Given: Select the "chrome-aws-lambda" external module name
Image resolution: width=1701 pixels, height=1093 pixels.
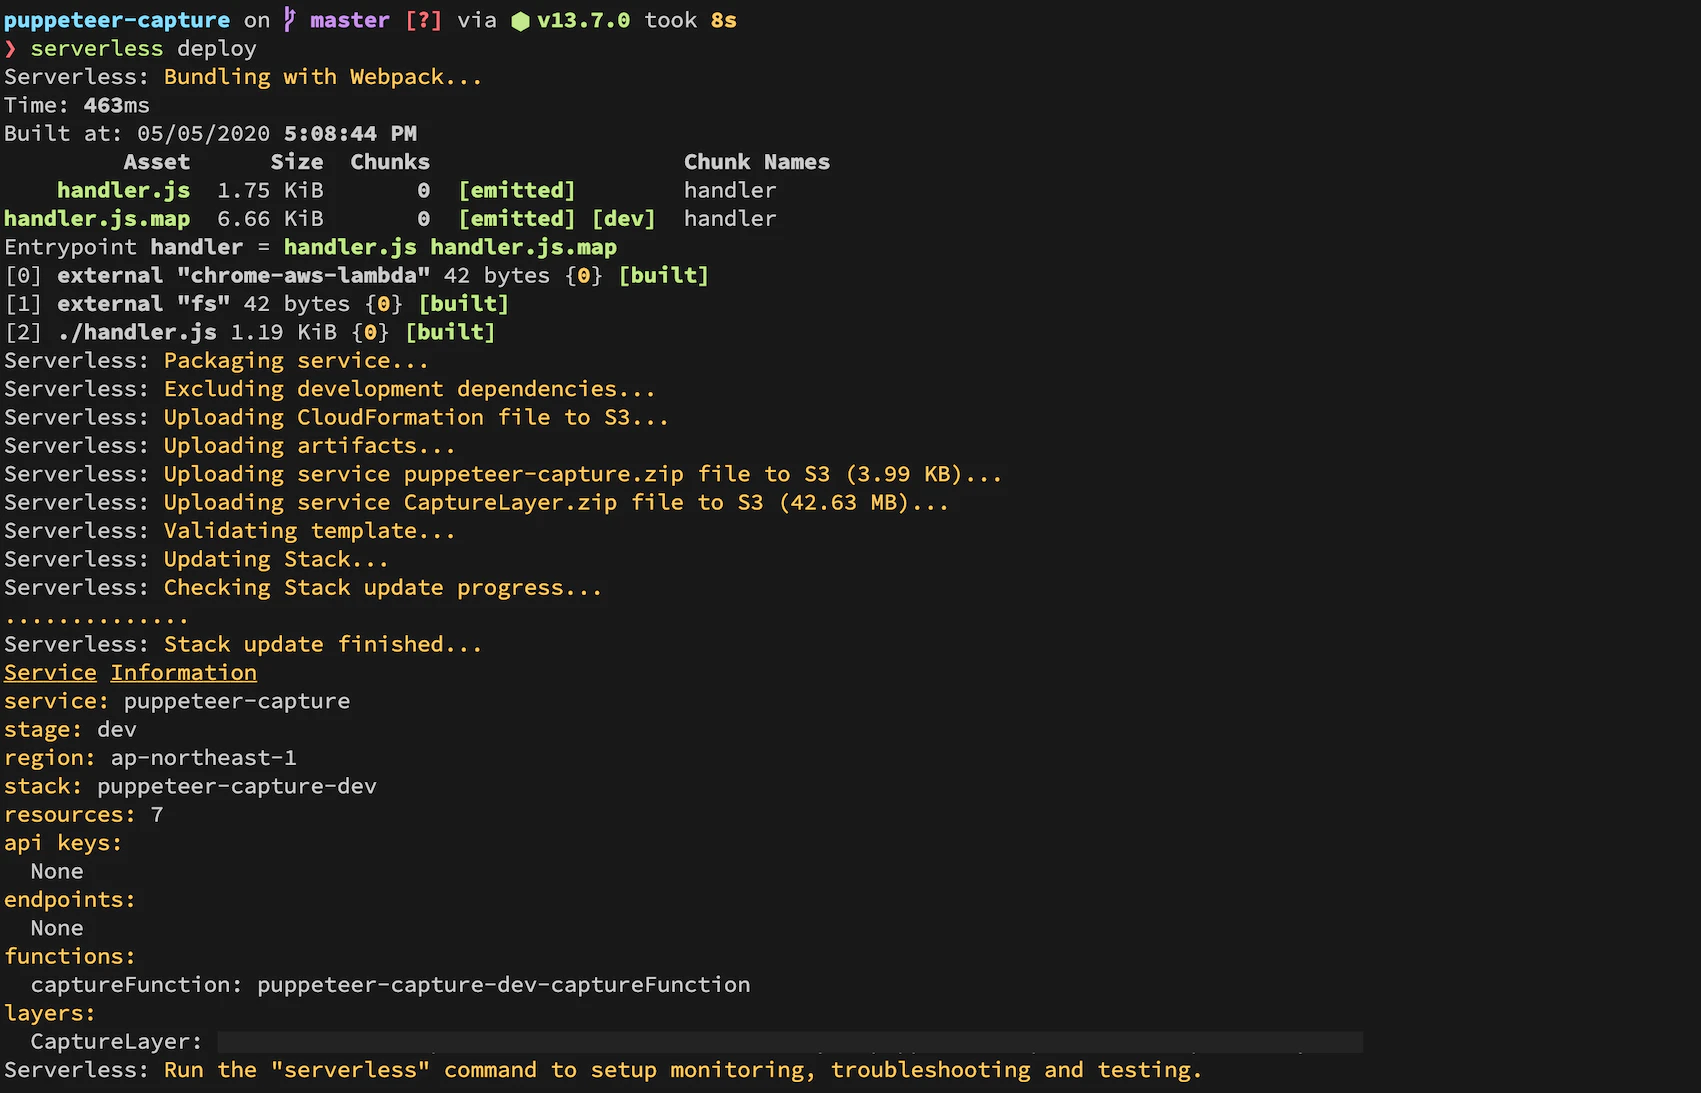Looking at the screenshot, I should pos(304,275).
